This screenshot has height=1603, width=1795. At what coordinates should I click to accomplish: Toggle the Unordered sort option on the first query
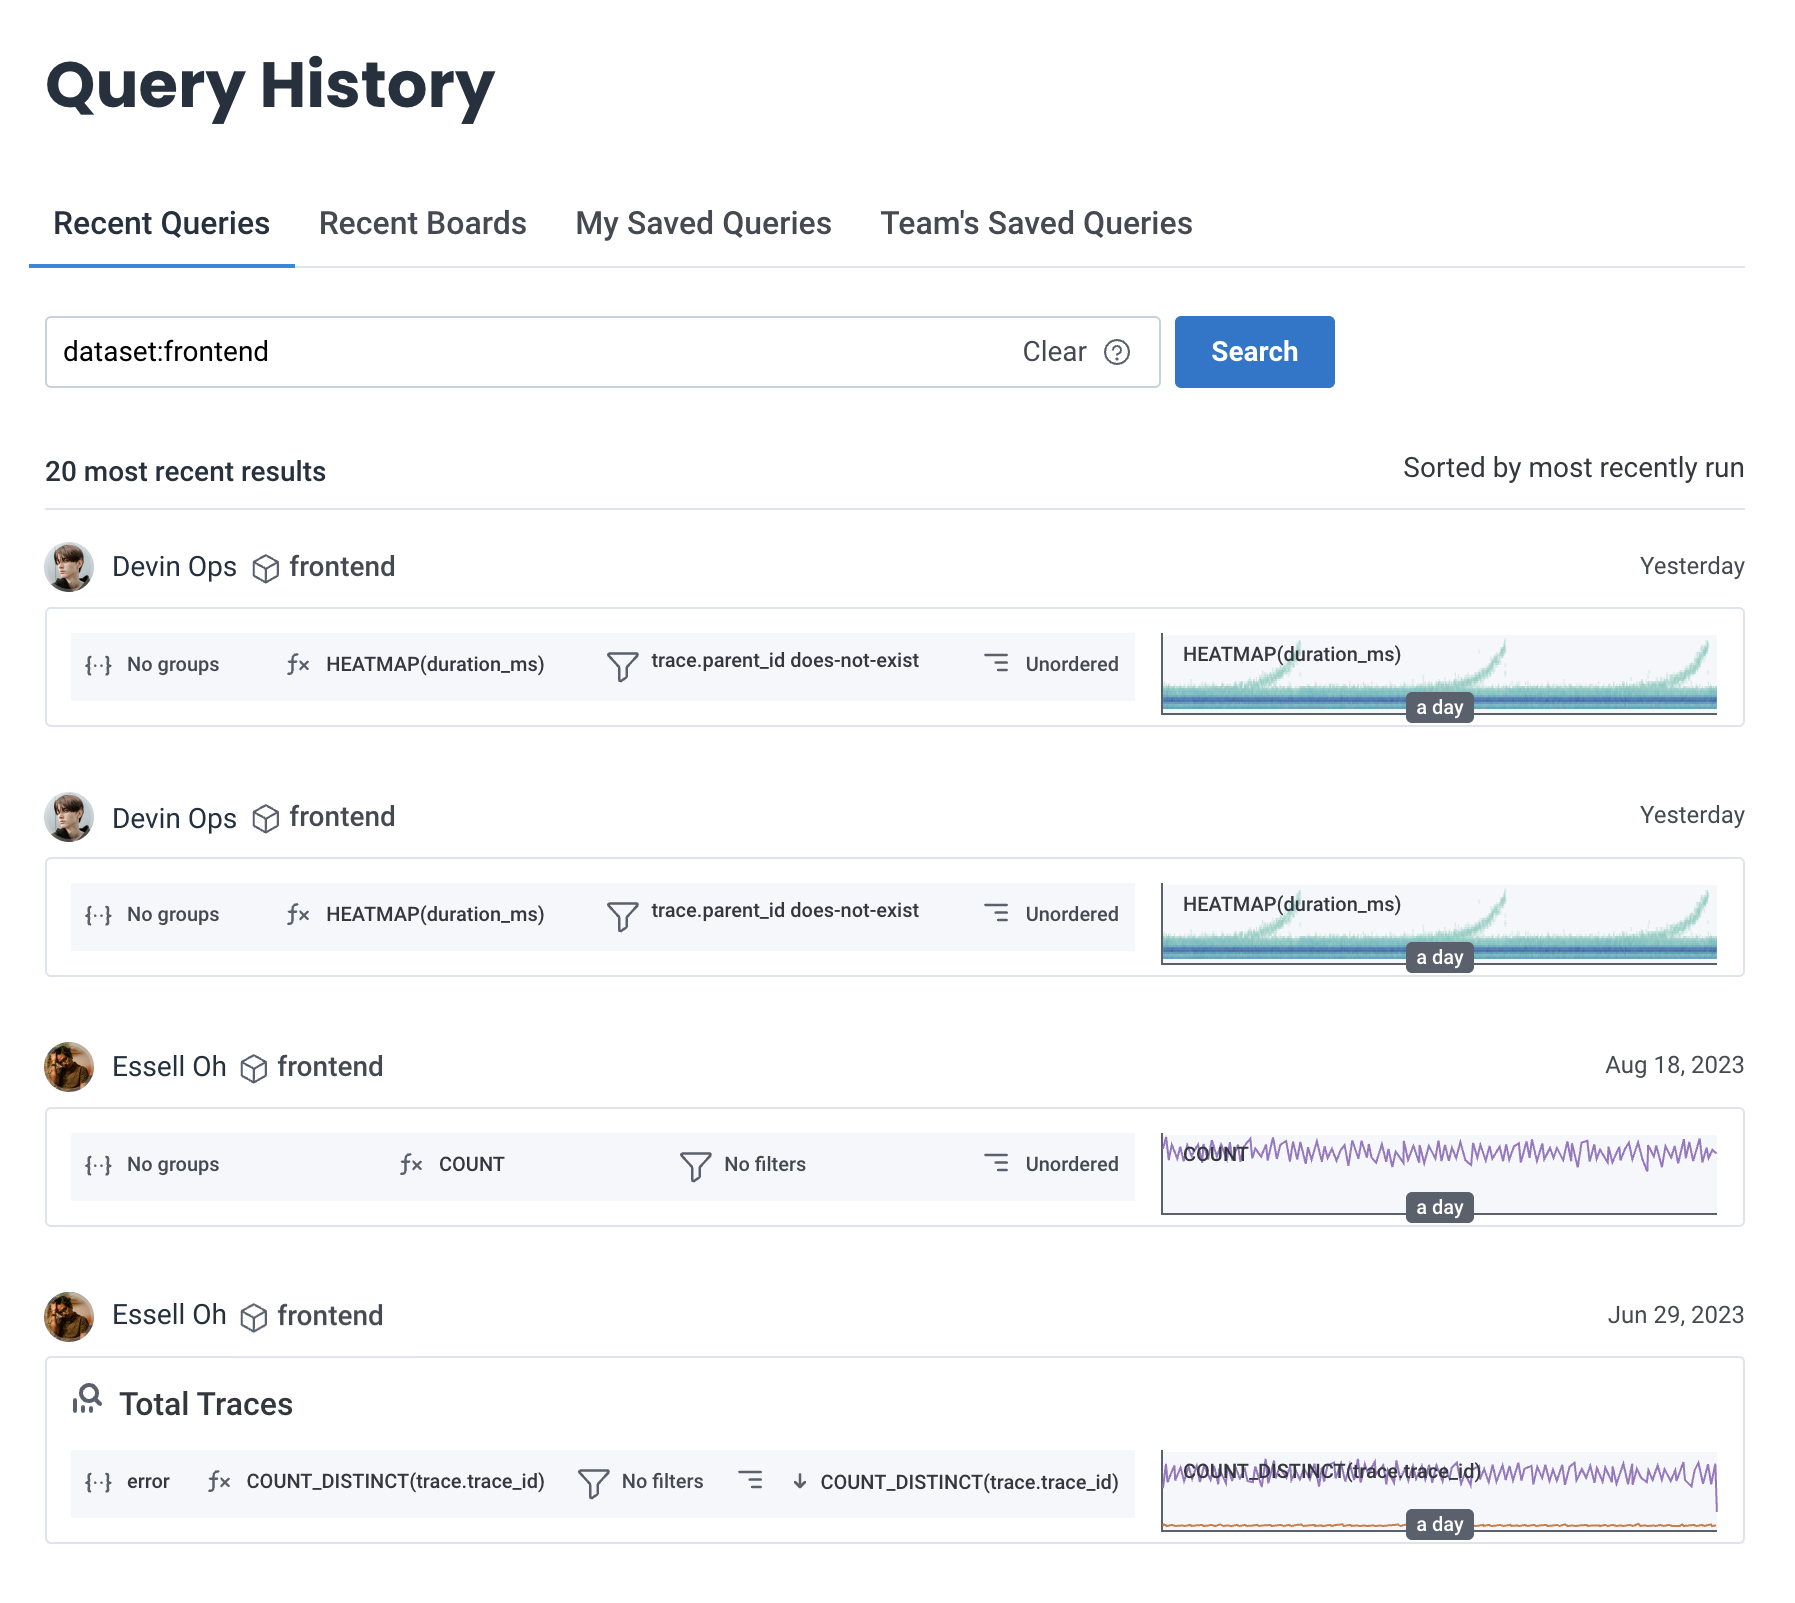(998, 663)
